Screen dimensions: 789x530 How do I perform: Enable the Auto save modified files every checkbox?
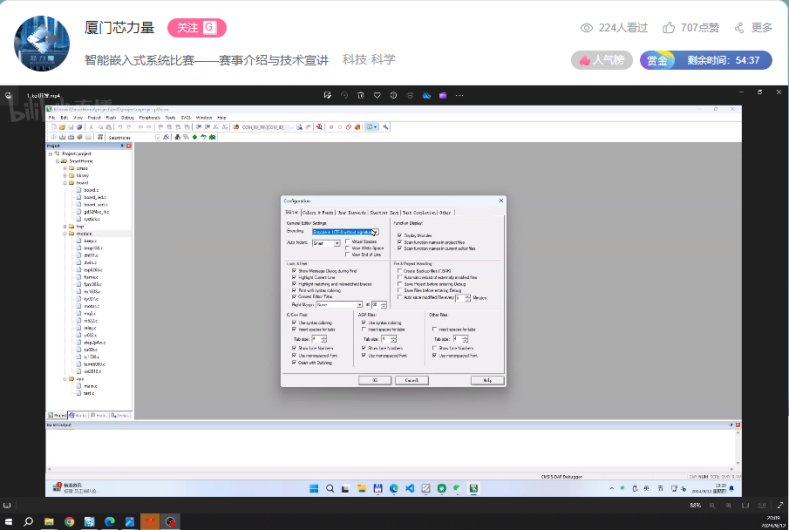(400, 297)
